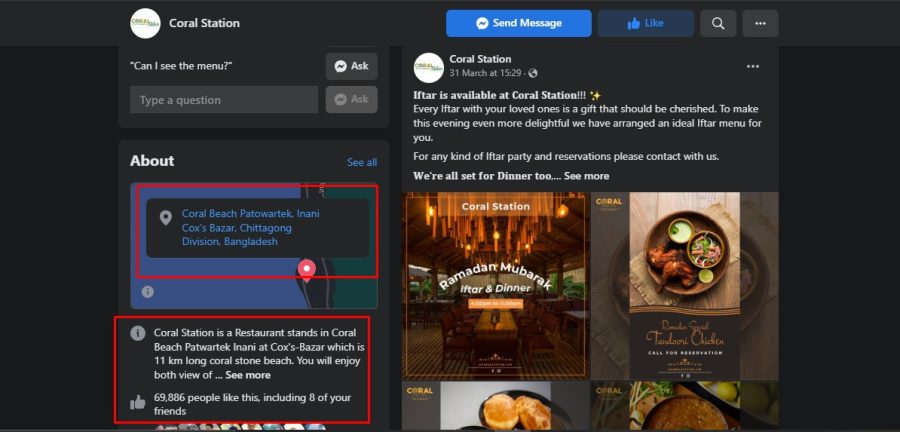Send Message to Coral Station
This screenshot has width=900, height=432.
pyautogui.click(x=519, y=24)
